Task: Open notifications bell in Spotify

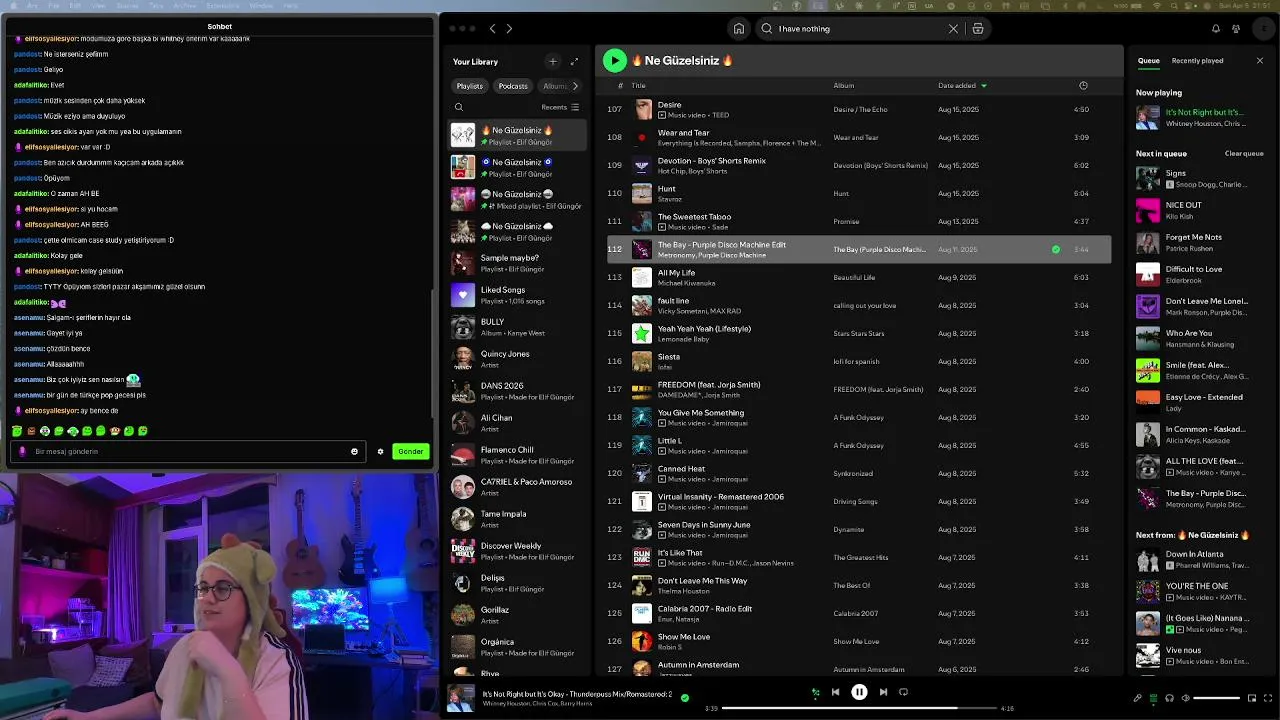Action: point(1216,29)
